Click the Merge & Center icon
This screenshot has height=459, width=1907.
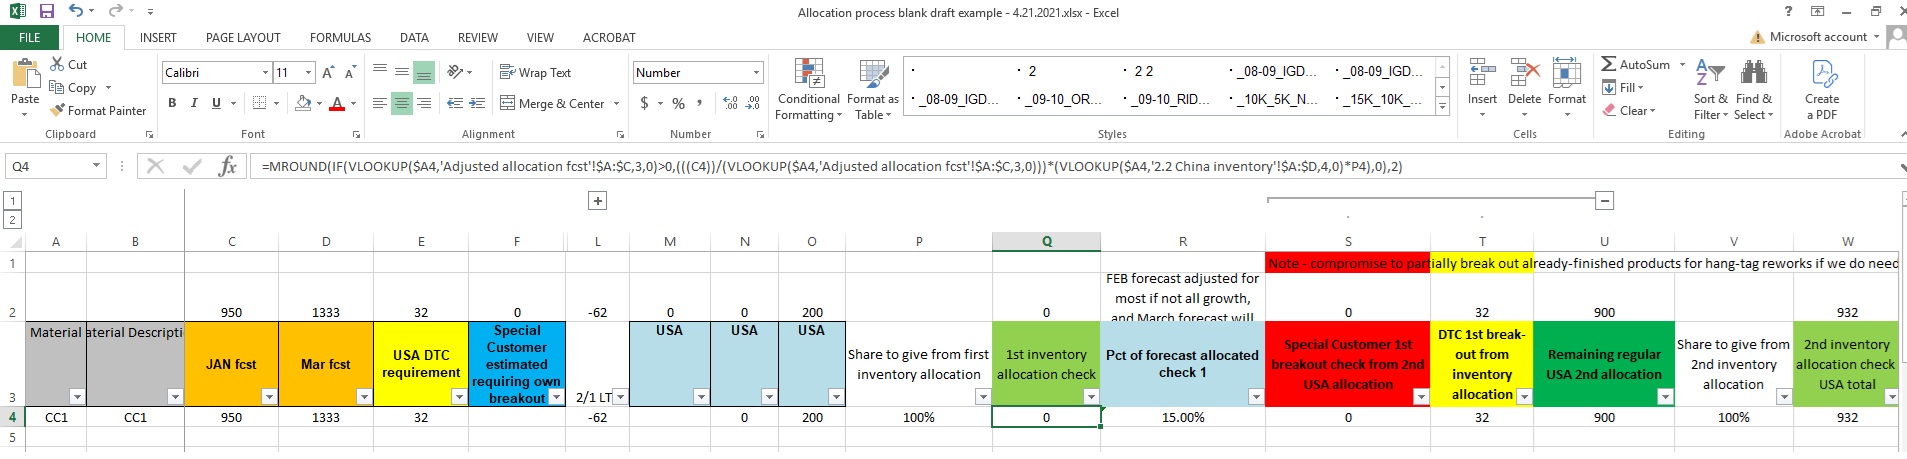508,103
